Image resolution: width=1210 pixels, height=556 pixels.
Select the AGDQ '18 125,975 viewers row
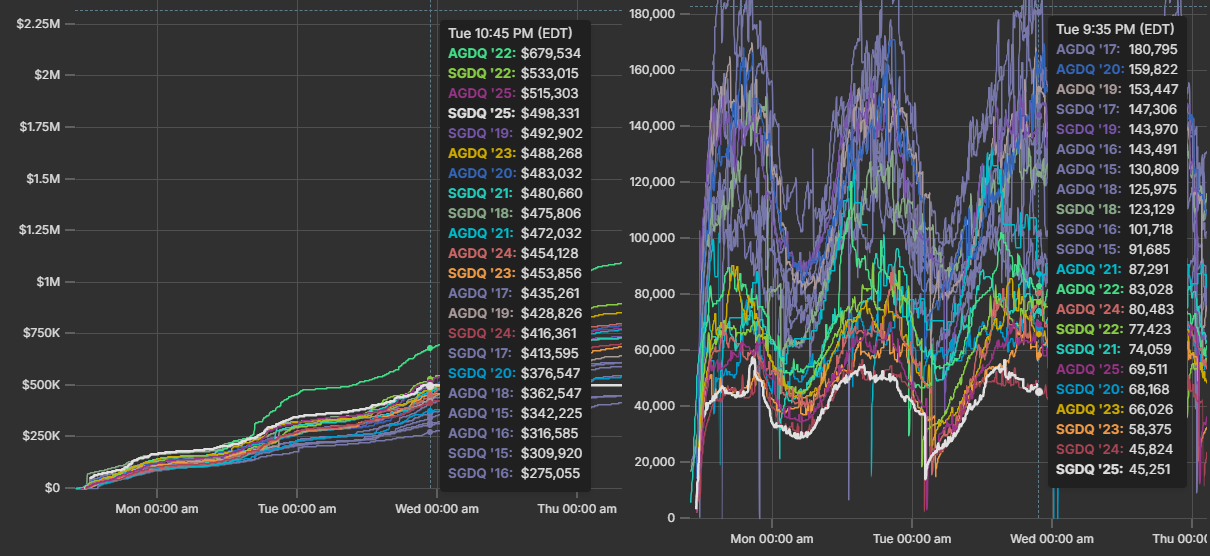tap(1117, 189)
